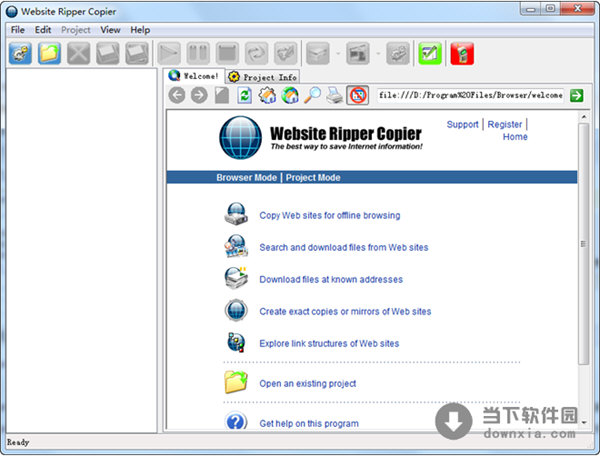Click the disabled play/start toolbar icon
The width and height of the screenshot is (600, 456).
click(x=169, y=53)
